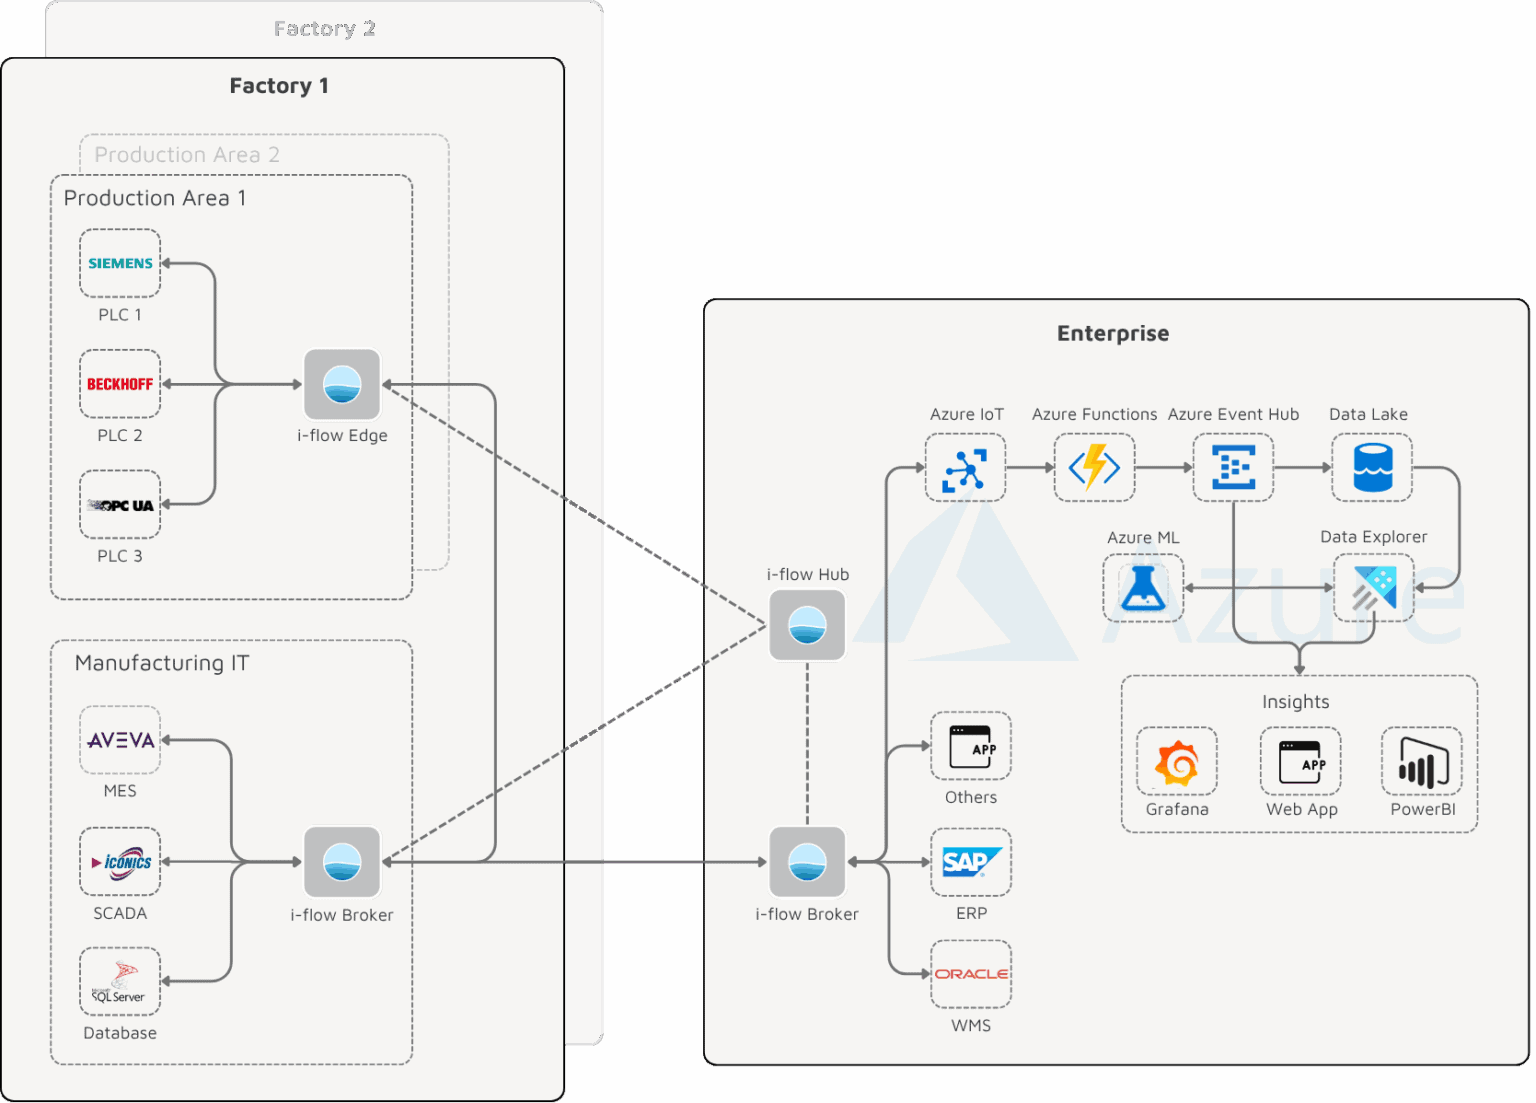Open the Data Explorer icon

click(x=1373, y=589)
